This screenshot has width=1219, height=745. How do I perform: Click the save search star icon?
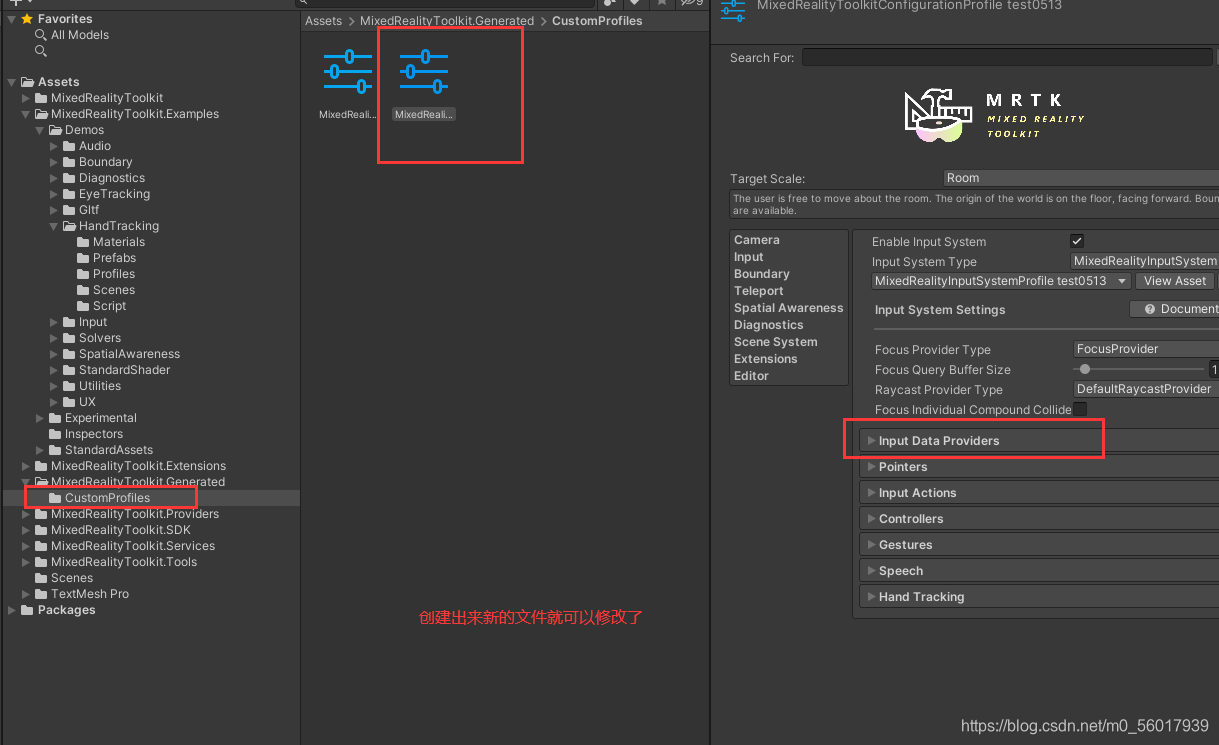coord(662,5)
